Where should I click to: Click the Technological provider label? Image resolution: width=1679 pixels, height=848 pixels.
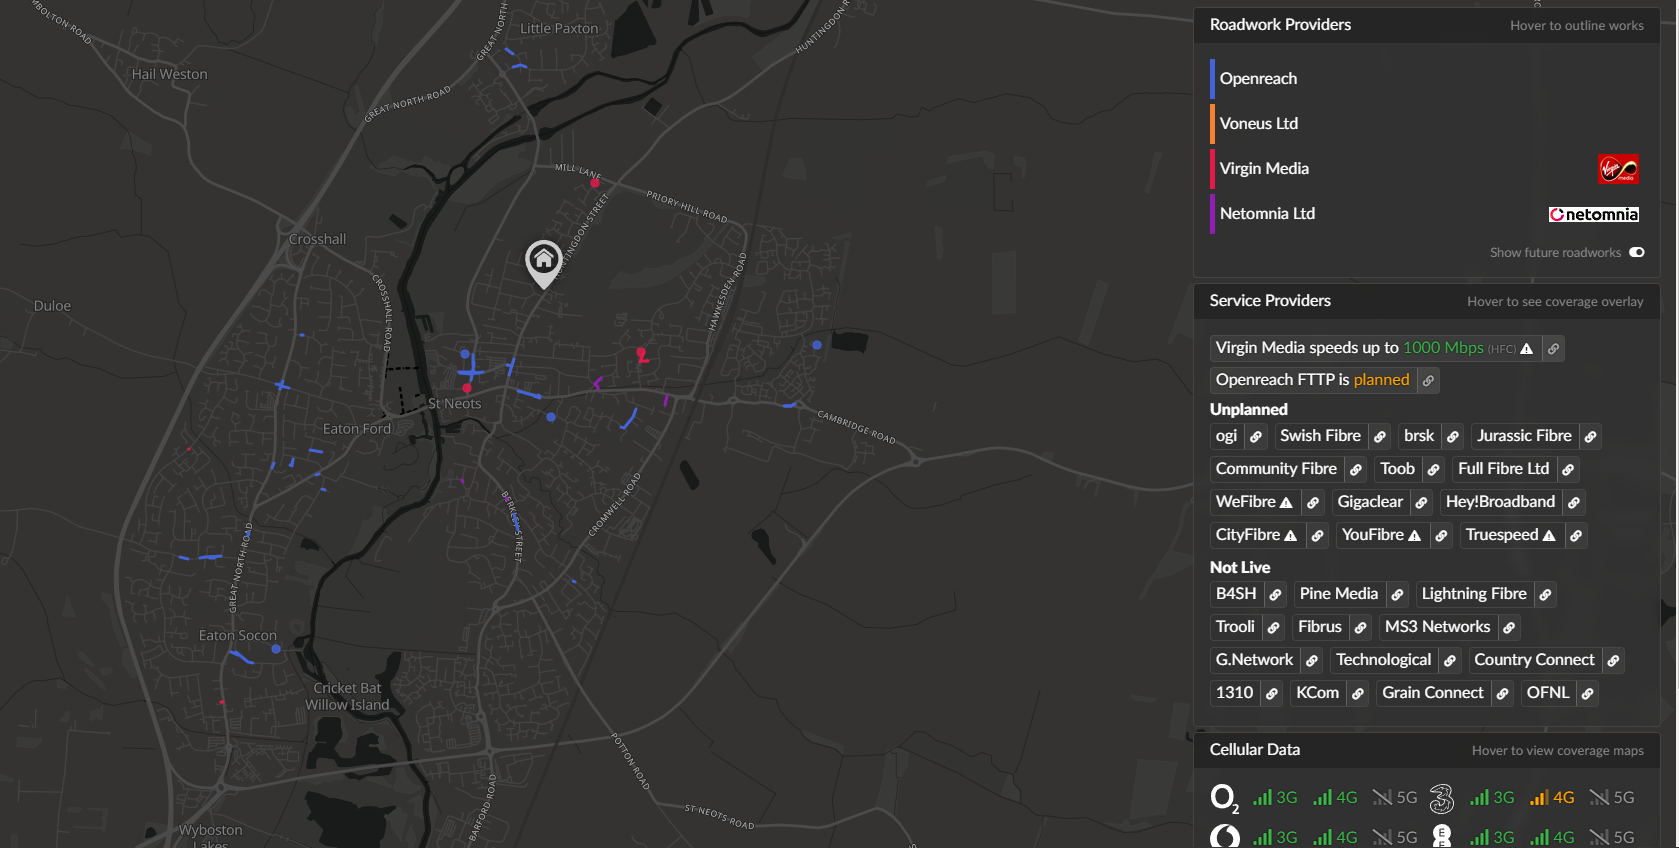coord(1383,660)
